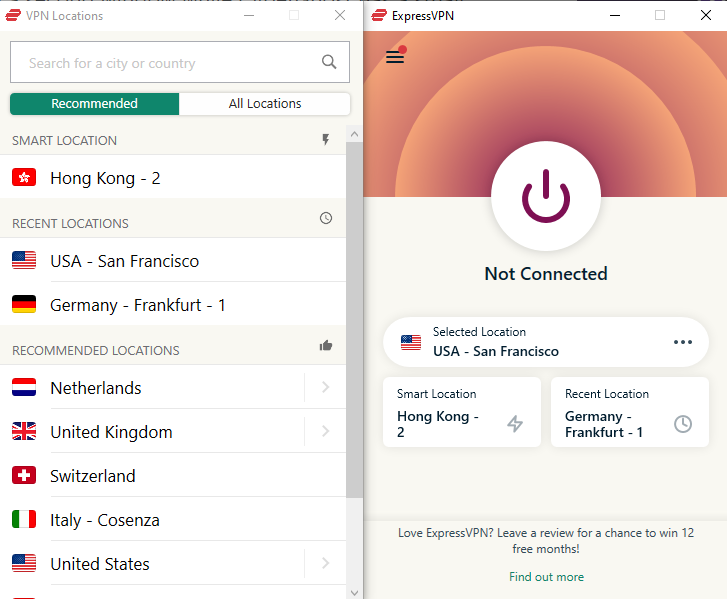Click the Recent Location Germany Frankfurt card

coord(630,412)
